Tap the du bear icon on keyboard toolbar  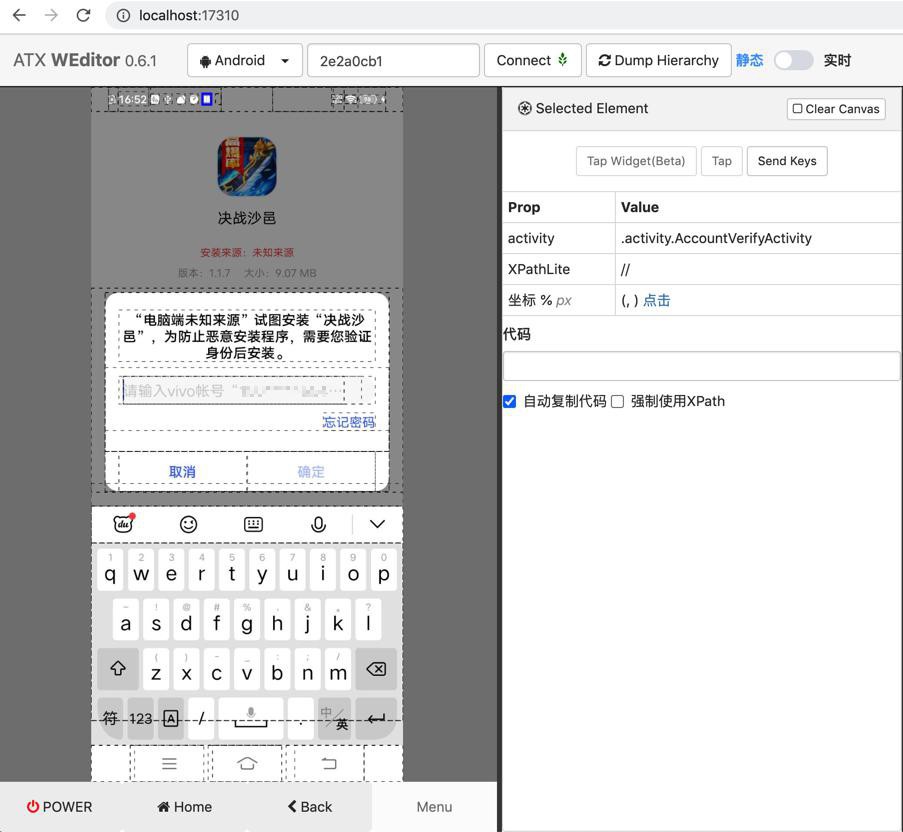tap(123, 524)
